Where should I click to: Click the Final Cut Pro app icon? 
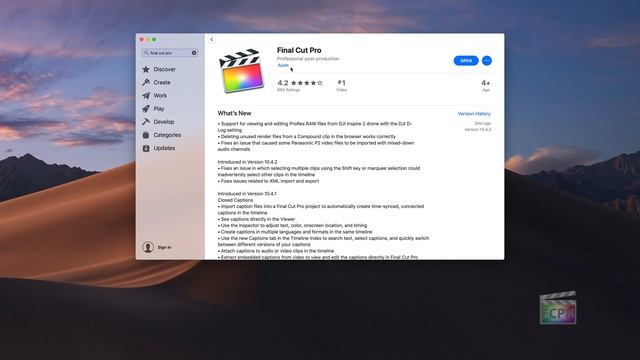tap(242, 71)
